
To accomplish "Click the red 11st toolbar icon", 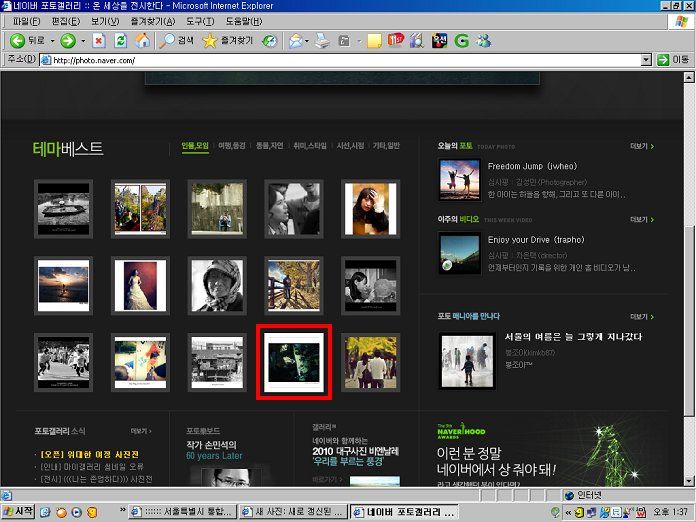I will [x=395, y=40].
